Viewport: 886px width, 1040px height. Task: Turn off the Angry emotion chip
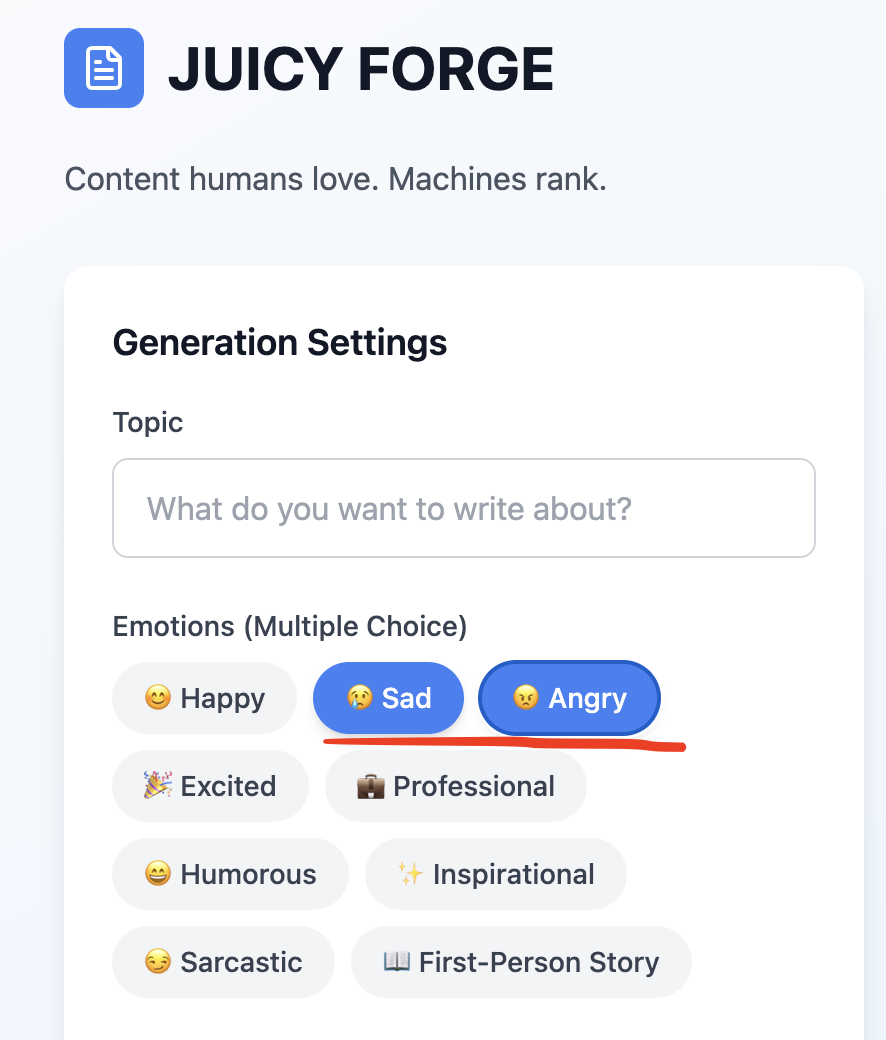569,698
